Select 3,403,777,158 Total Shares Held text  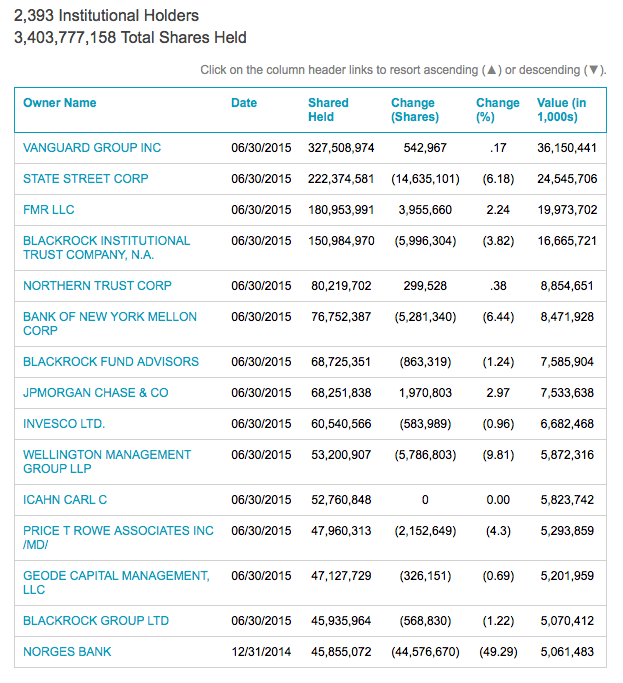pyautogui.click(x=130, y=37)
